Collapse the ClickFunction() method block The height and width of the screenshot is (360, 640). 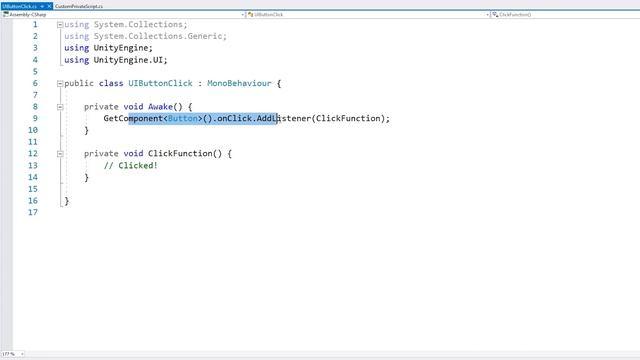coord(60,154)
